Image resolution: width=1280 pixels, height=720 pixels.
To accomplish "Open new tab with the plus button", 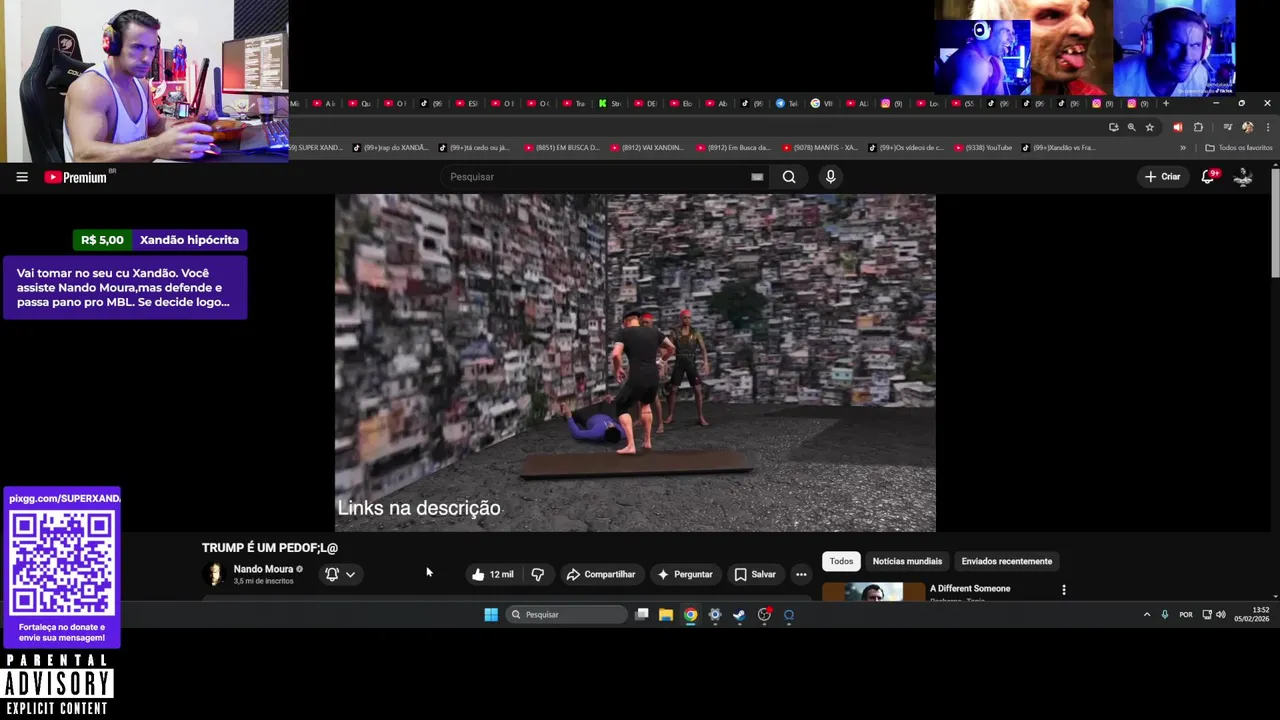I will click(x=1165, y=104).
